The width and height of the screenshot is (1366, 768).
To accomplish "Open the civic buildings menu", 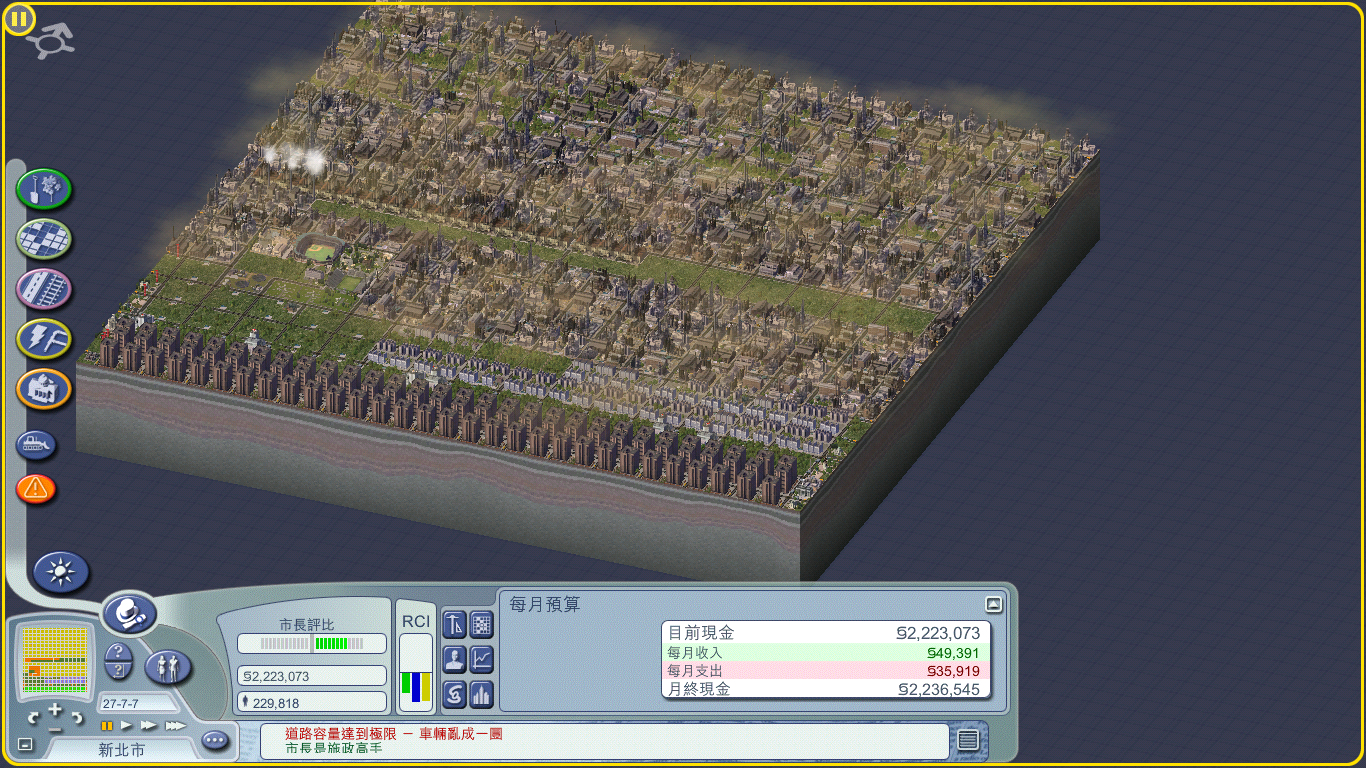I will [44, 389].
